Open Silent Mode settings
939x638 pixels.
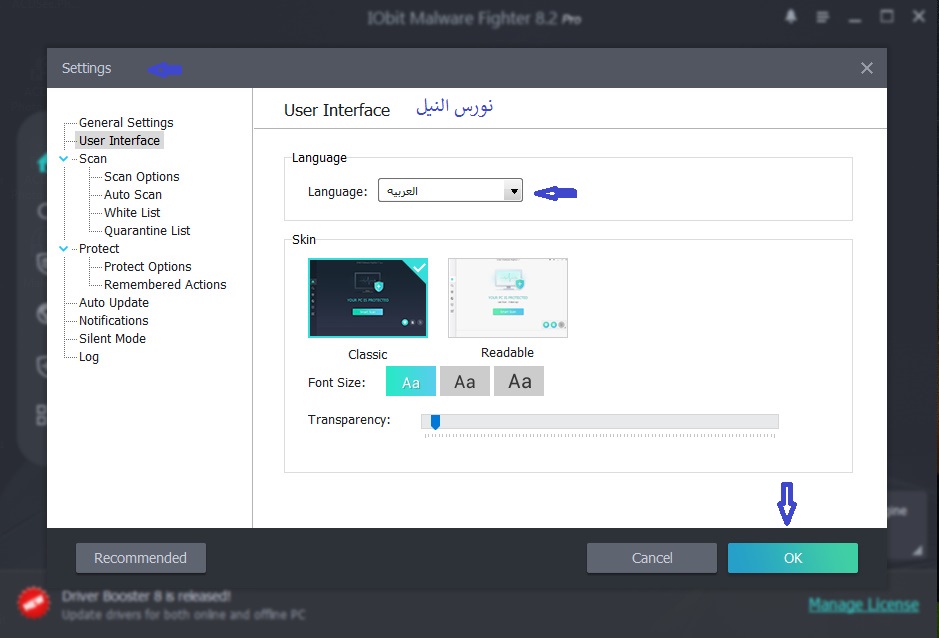pos(112,339)
